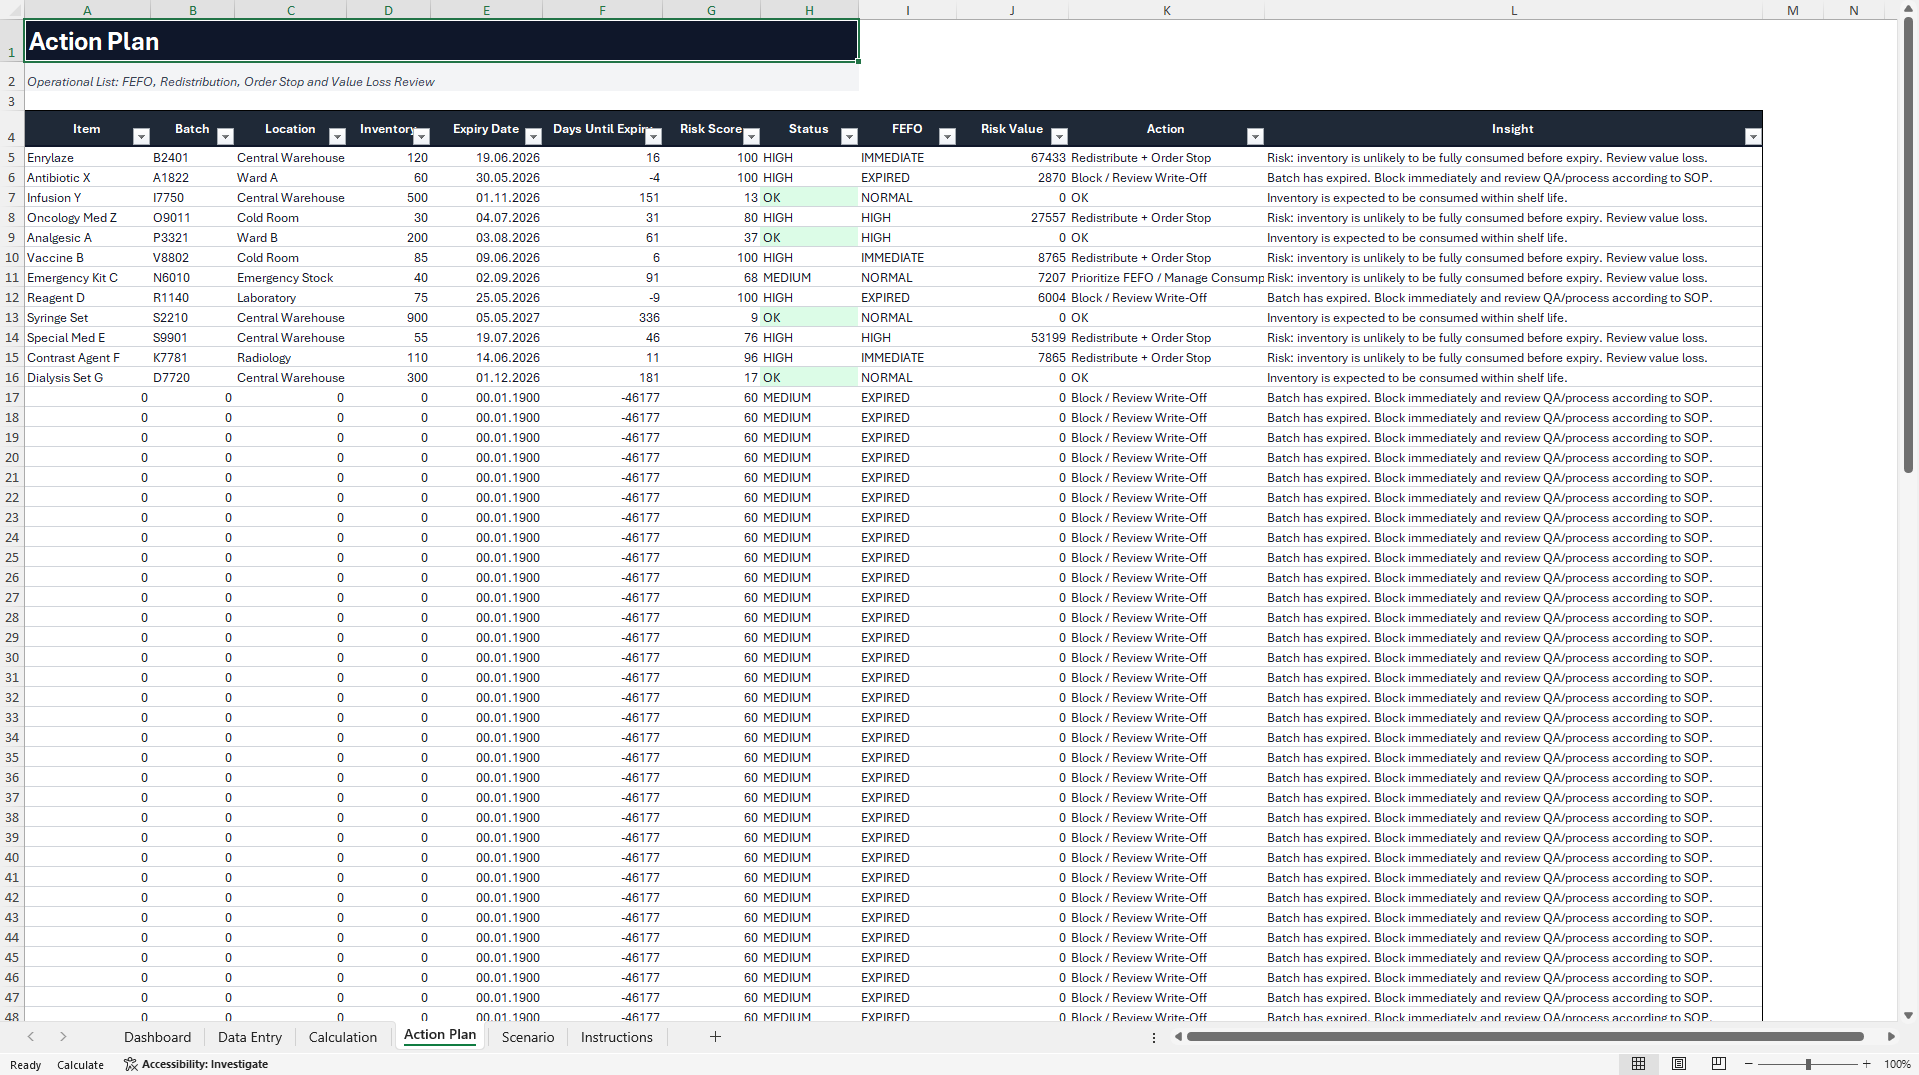This screenshot has height=1075, width=1919.
Task: Click the vertical scrollbar thumb
Action: coord(1908,245)
